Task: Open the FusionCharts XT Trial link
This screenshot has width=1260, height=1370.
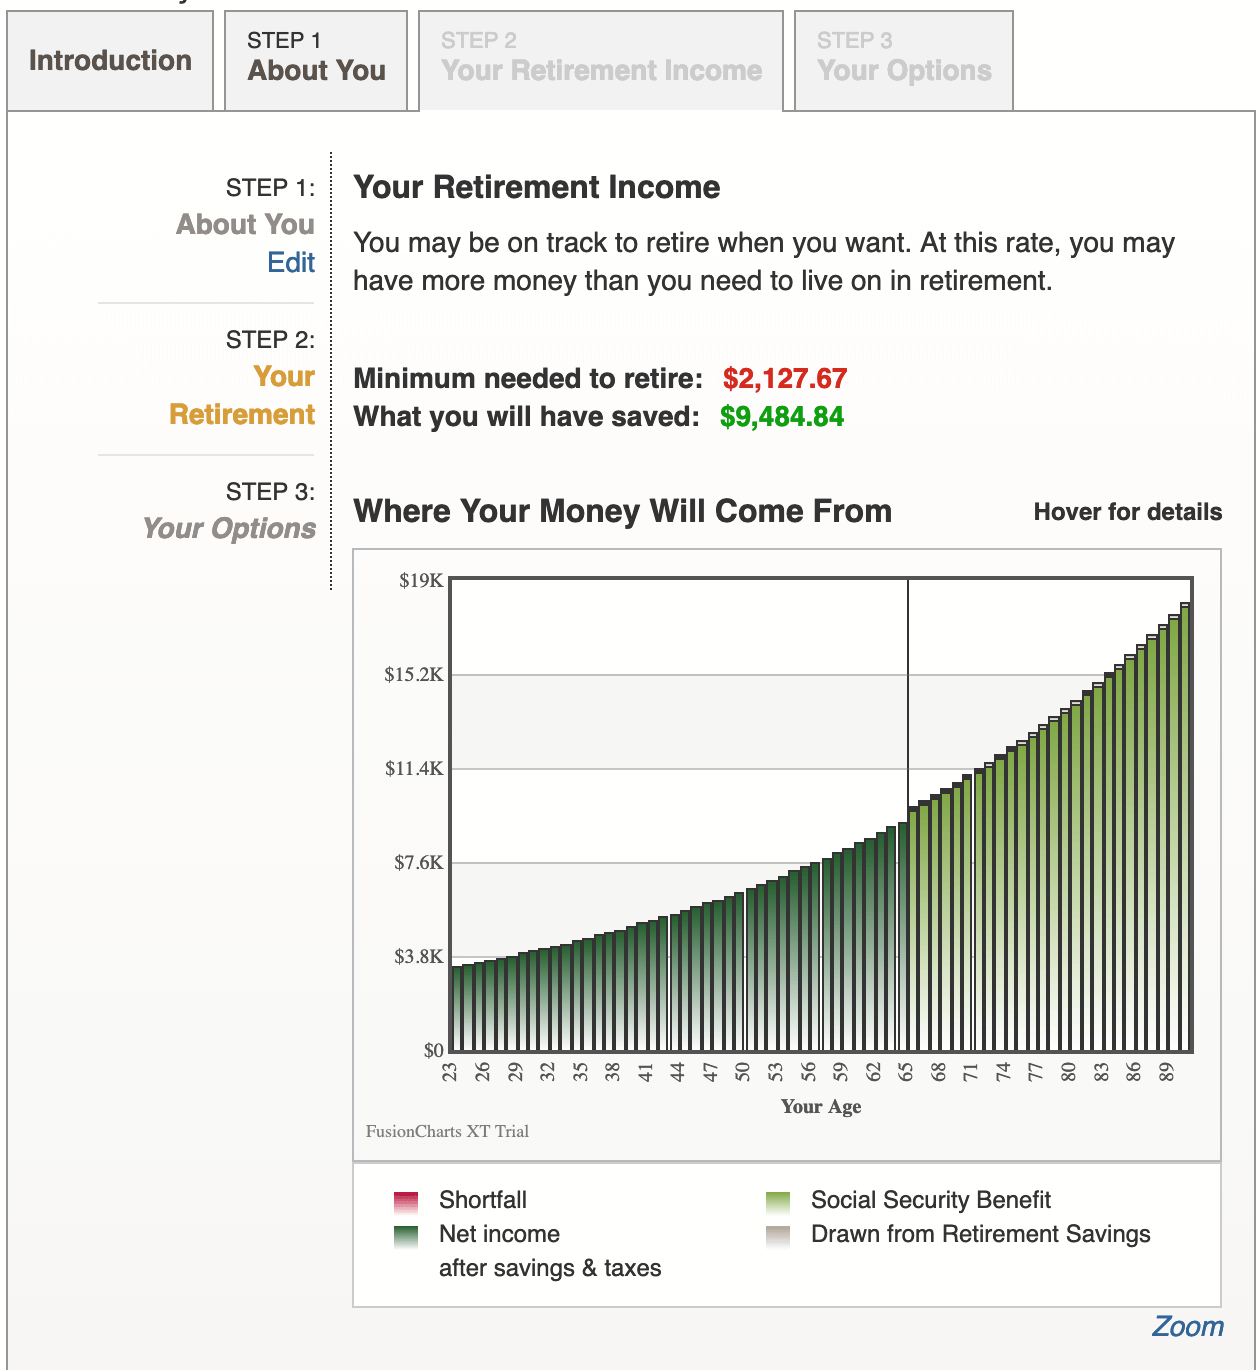Action: (x=447, y=1131)
